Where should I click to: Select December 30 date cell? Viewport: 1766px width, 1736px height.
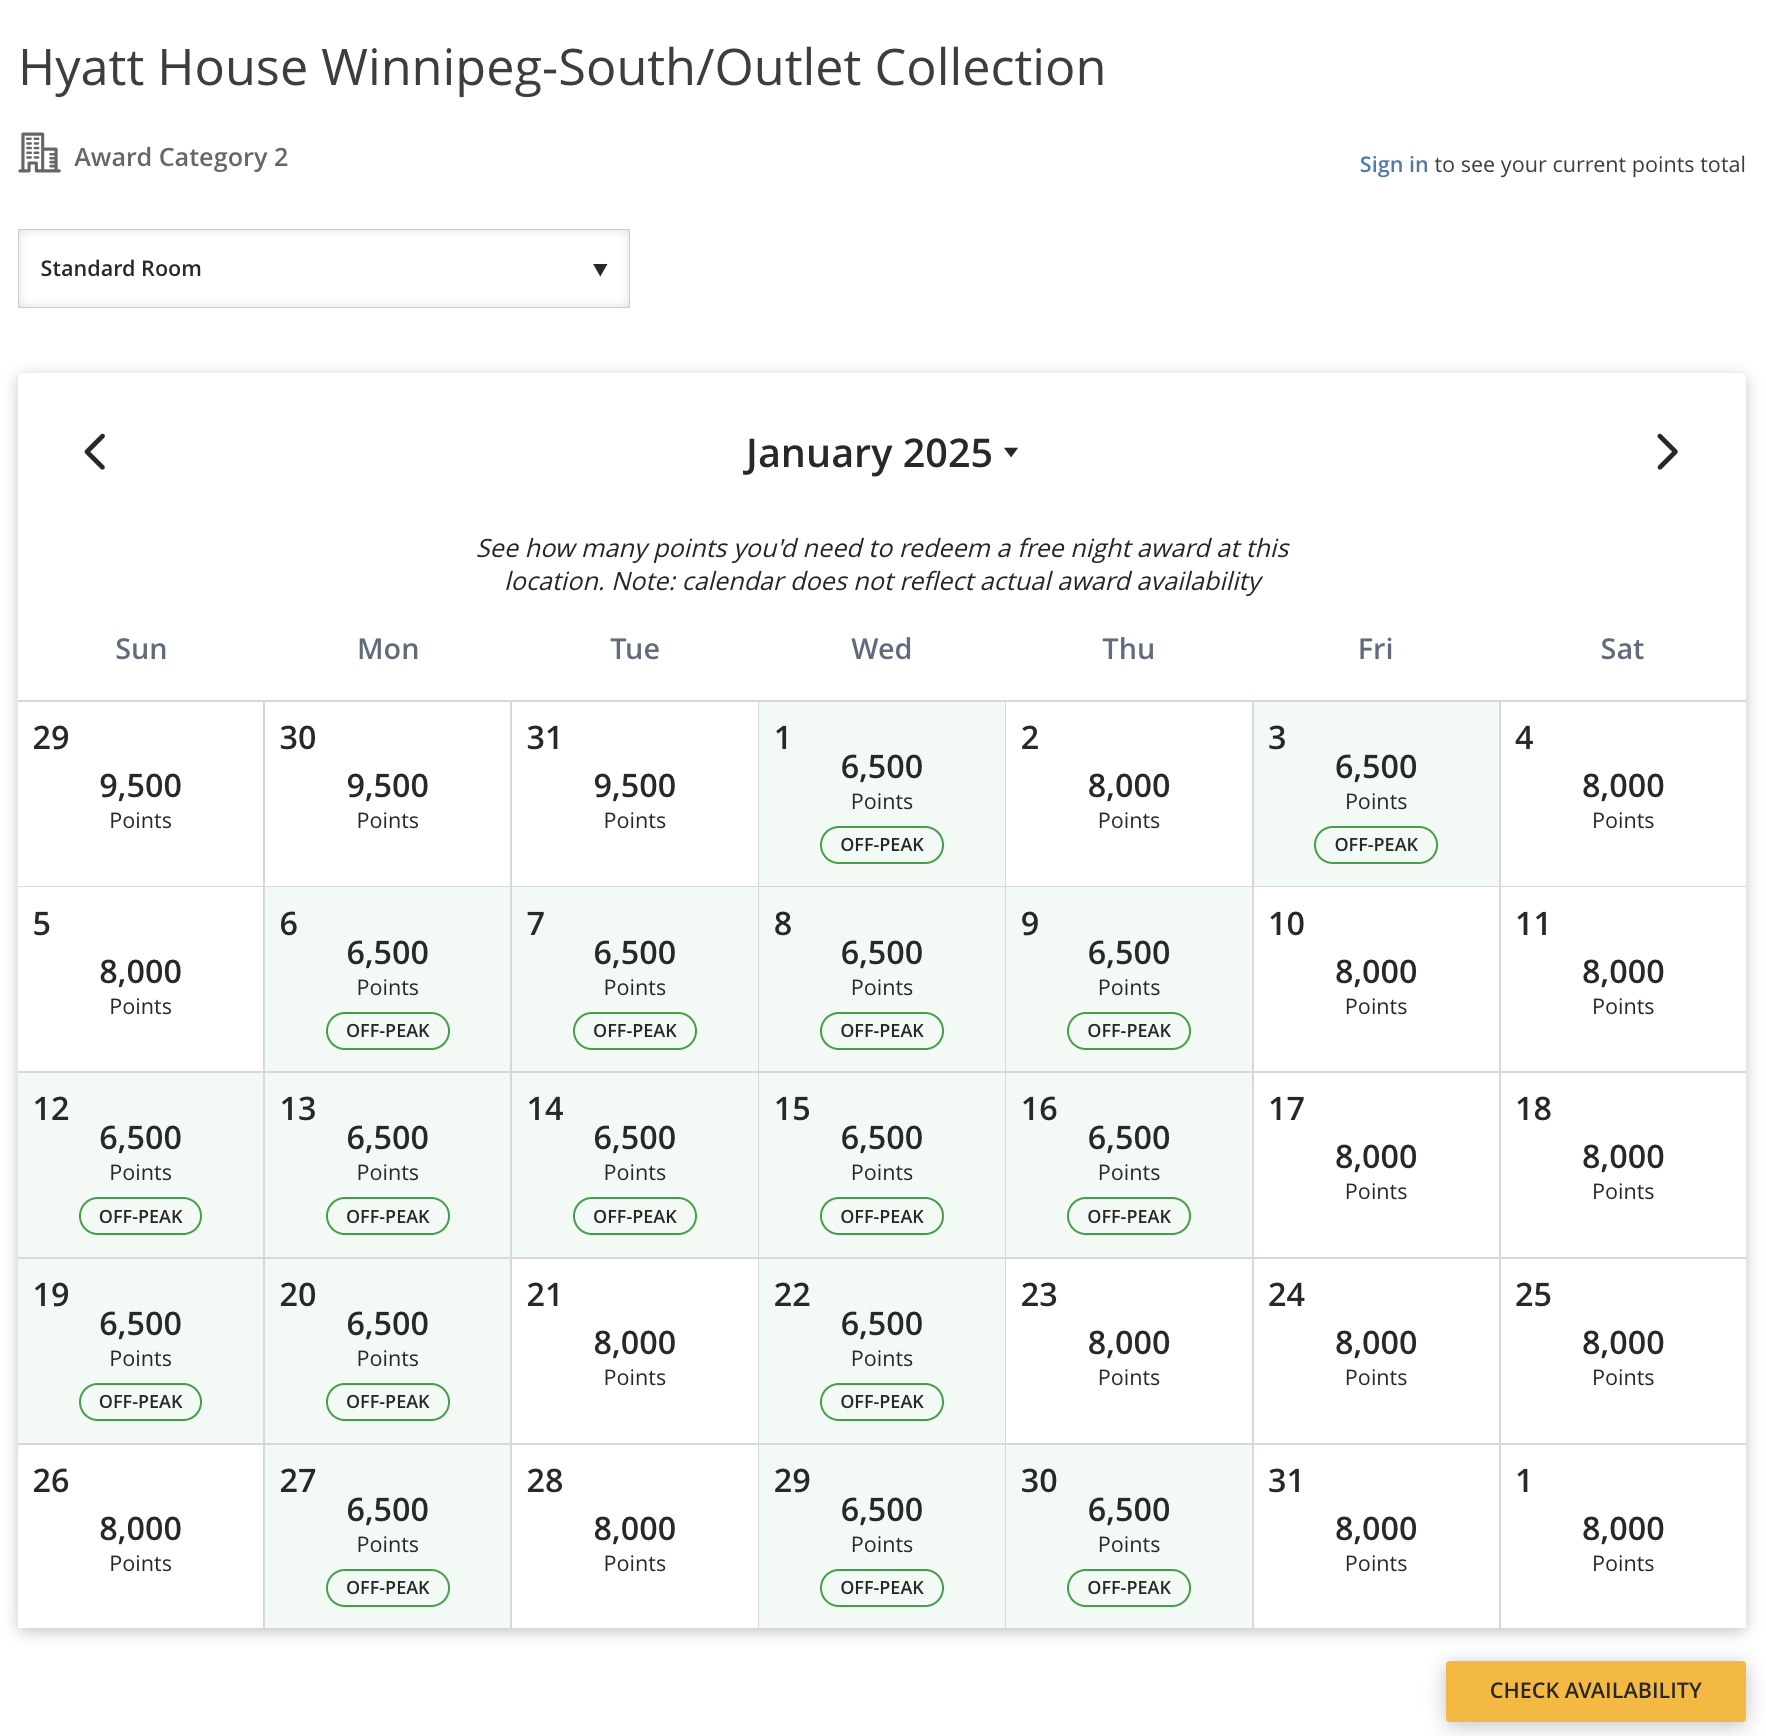[x=388, y=794]
